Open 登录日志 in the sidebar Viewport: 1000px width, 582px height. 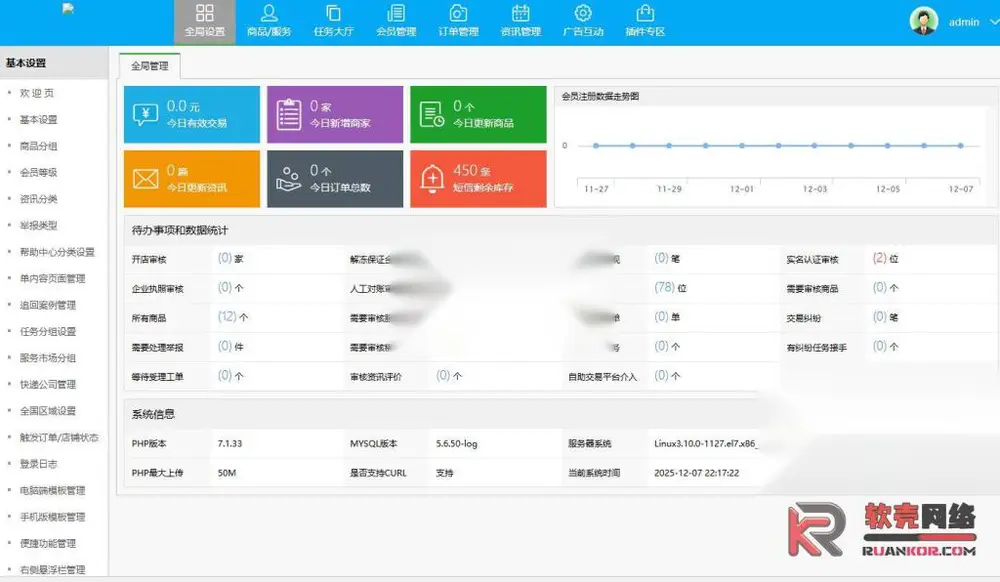point(38,464)
